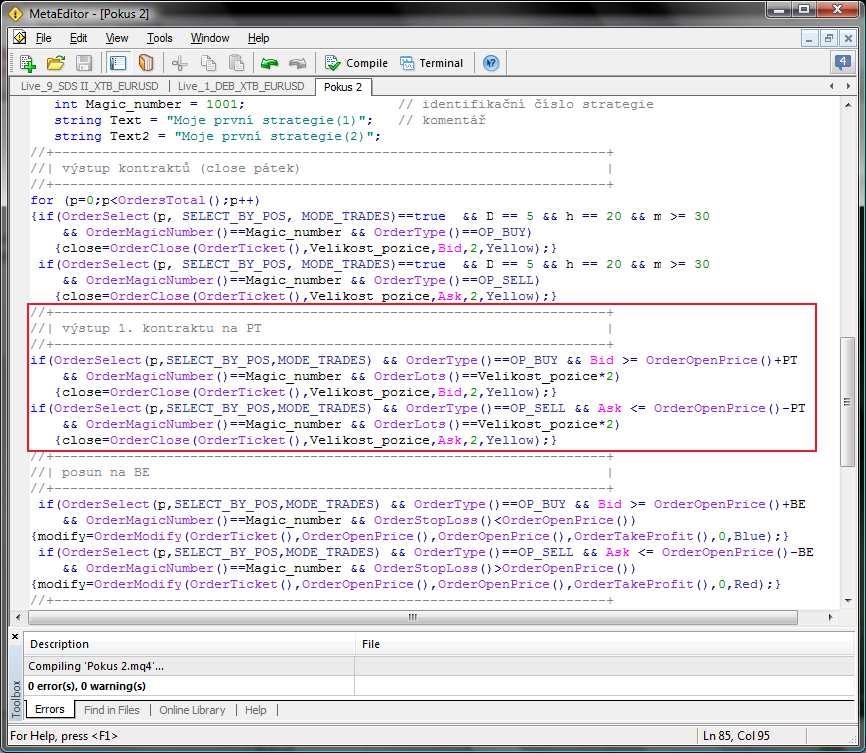866x753 pixels.
Task: Click the Redo grey arrow icon
Action: 298,63
